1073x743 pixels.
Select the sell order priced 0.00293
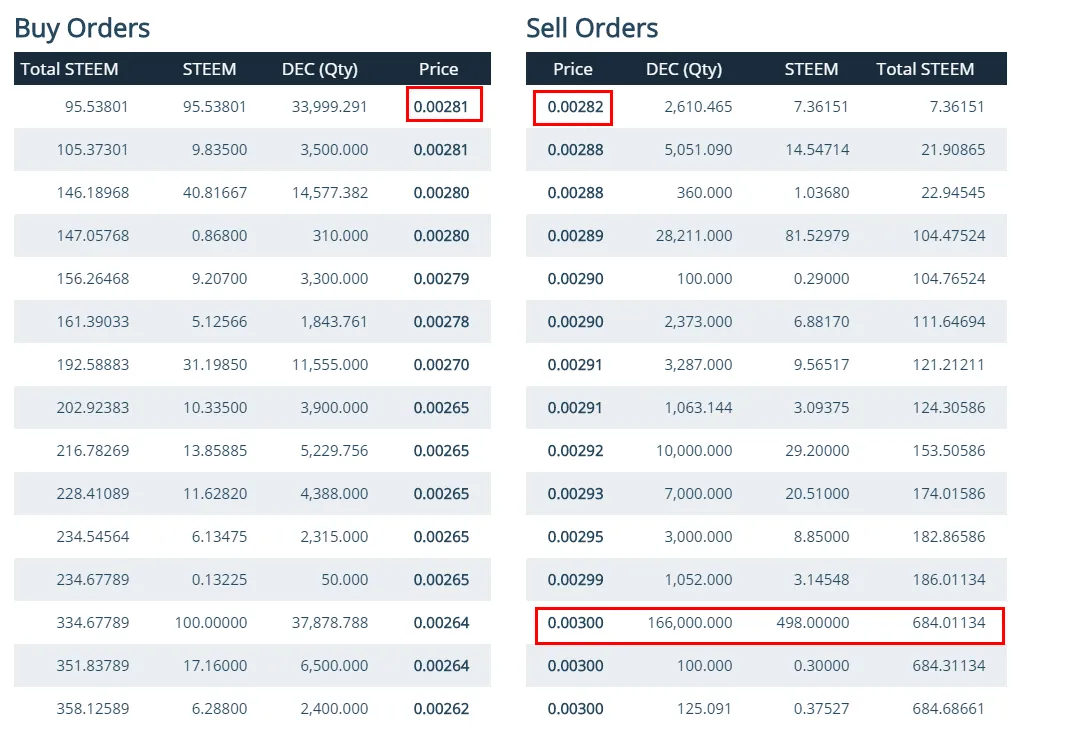575,494
